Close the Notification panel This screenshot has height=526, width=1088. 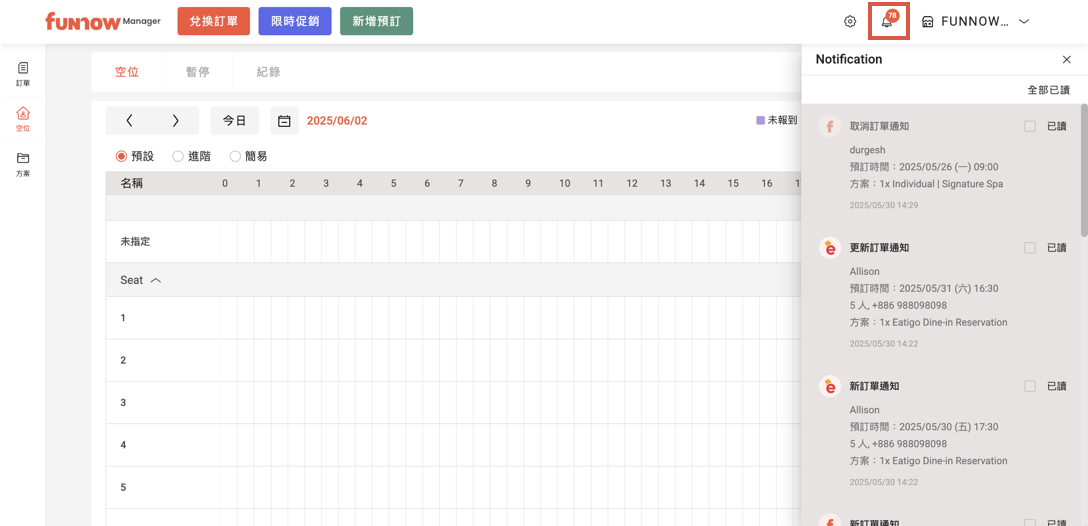point(1066,60)
